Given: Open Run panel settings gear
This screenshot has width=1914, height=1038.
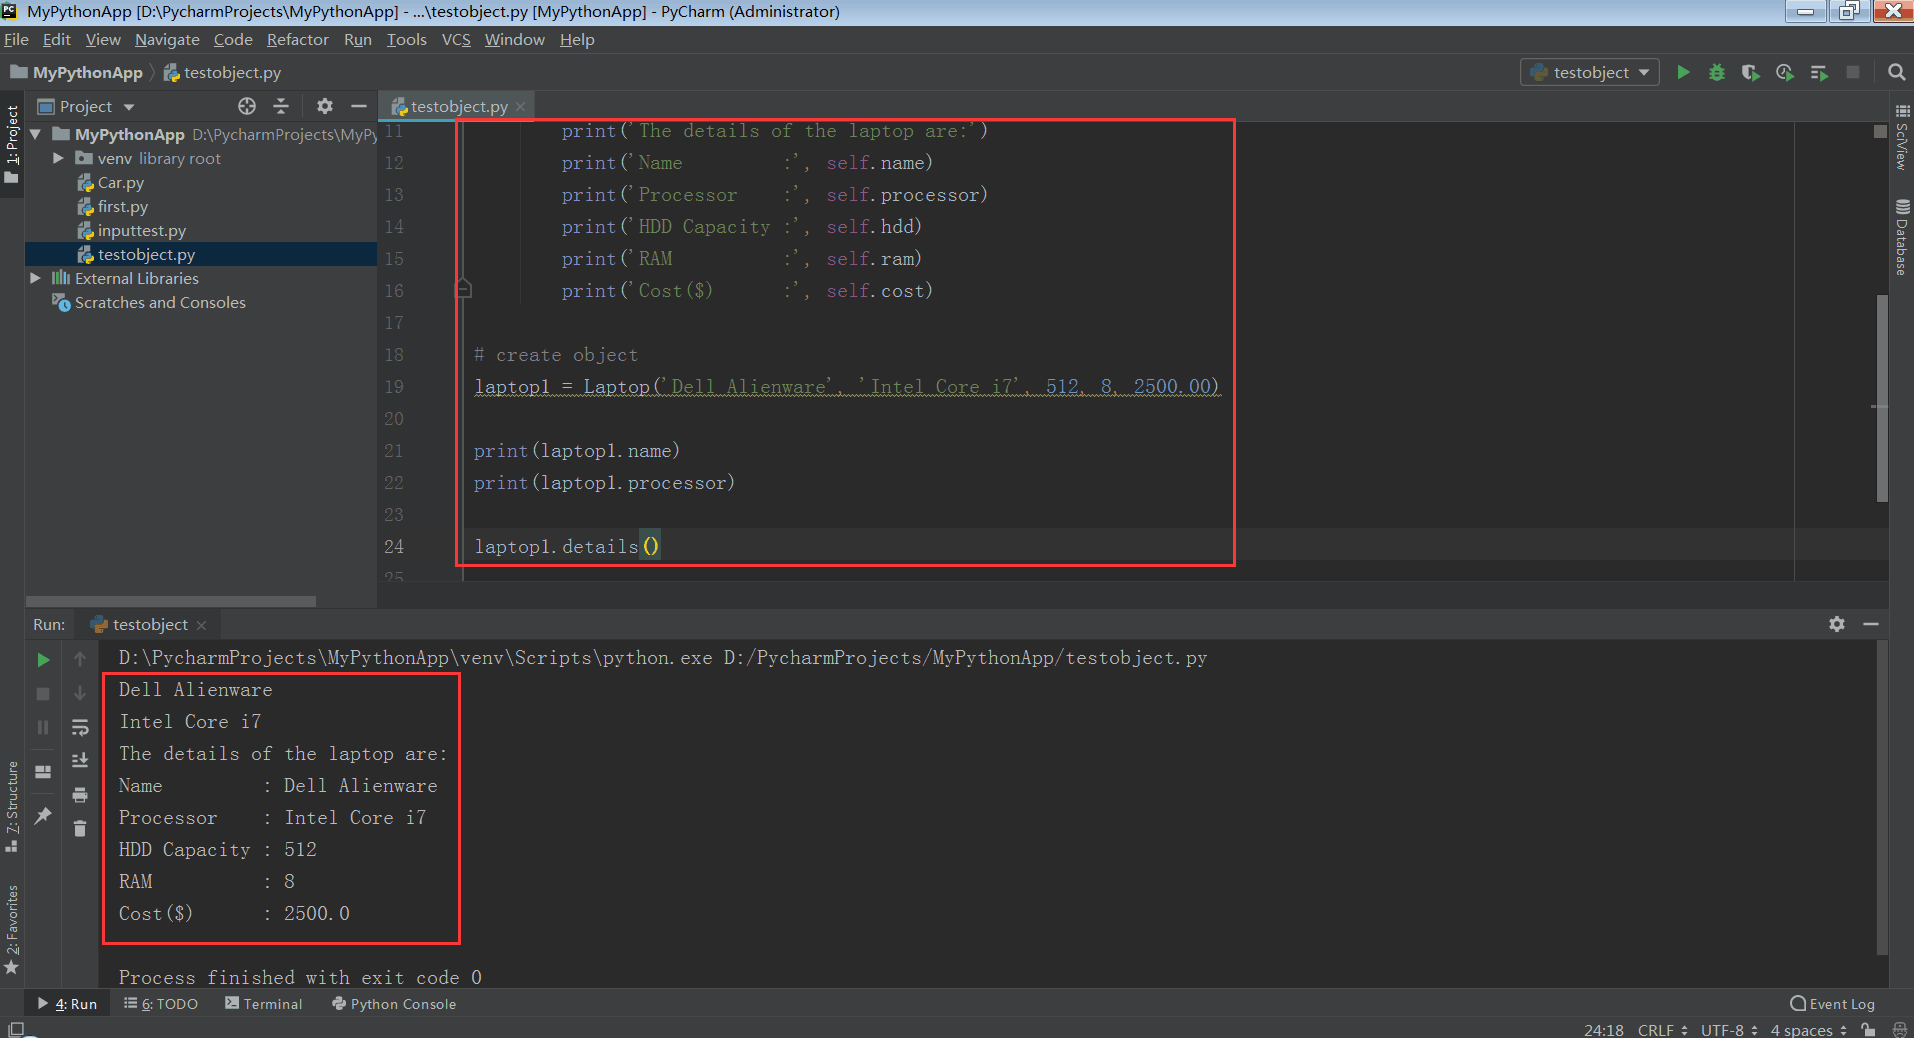Looking at the screenshot, I should tap(1837, 624).
